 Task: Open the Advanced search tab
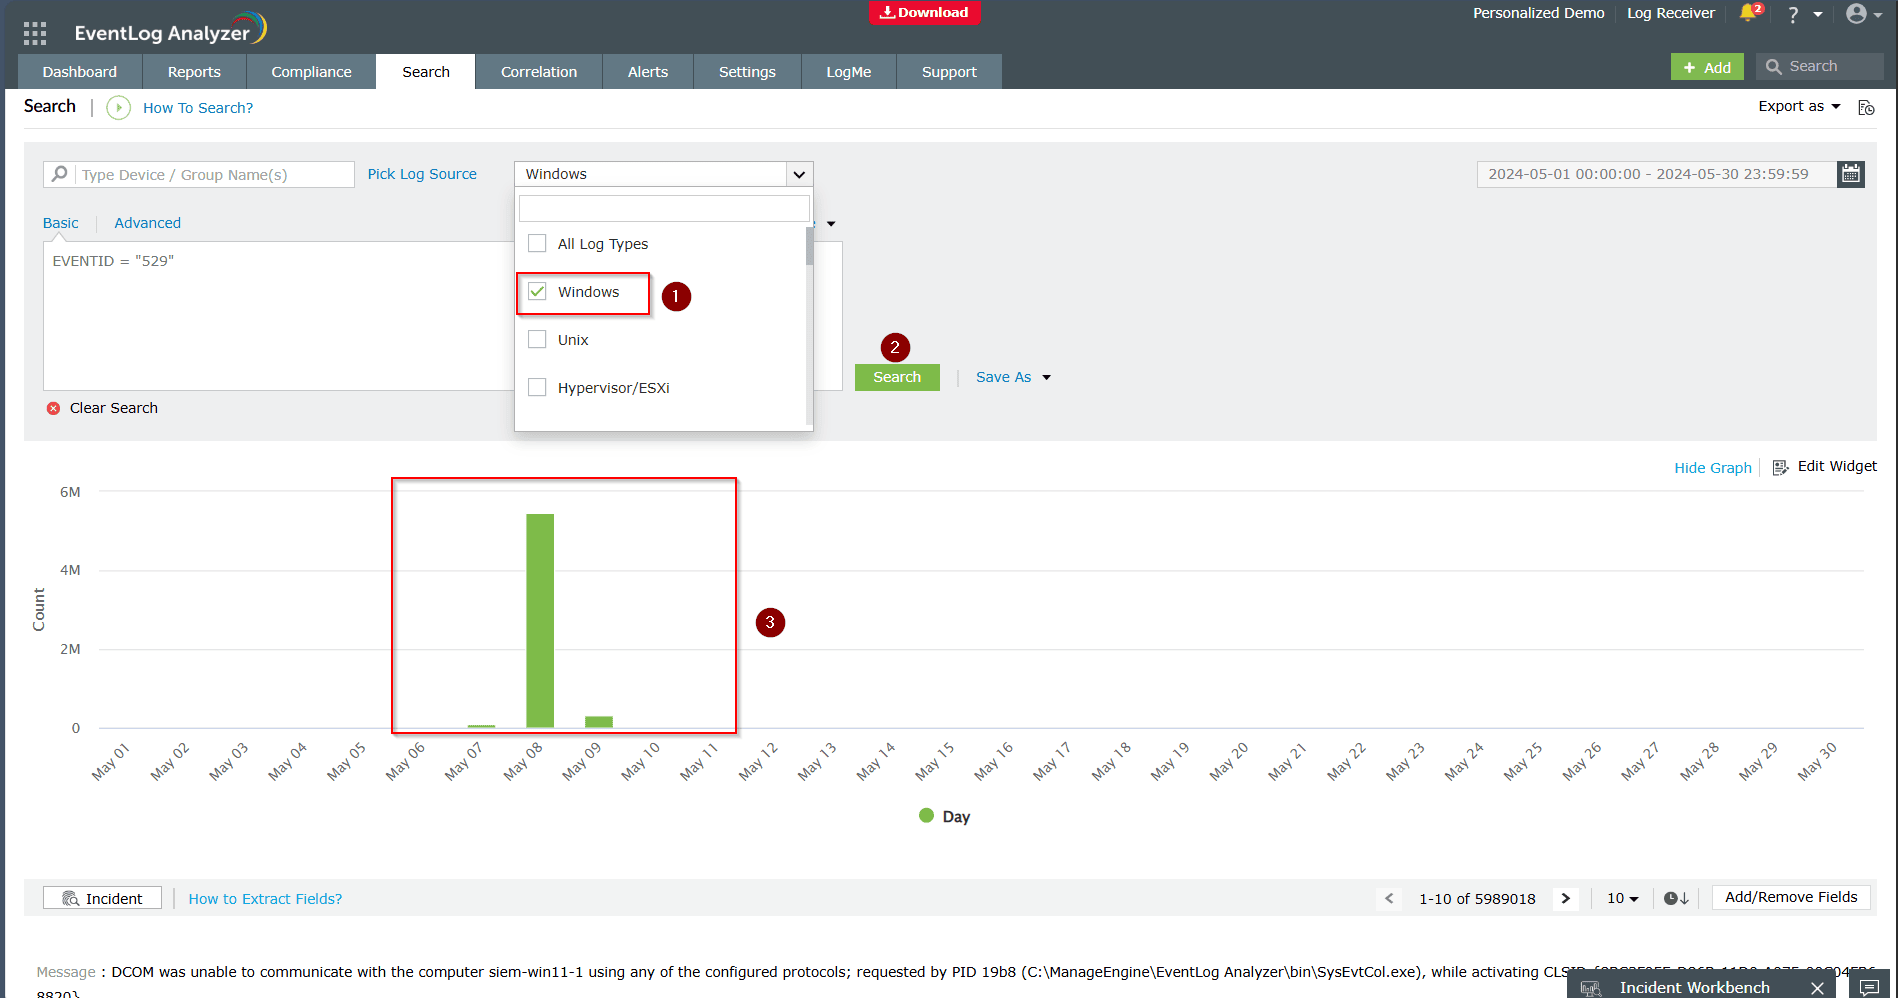click(x=147, y=223)
